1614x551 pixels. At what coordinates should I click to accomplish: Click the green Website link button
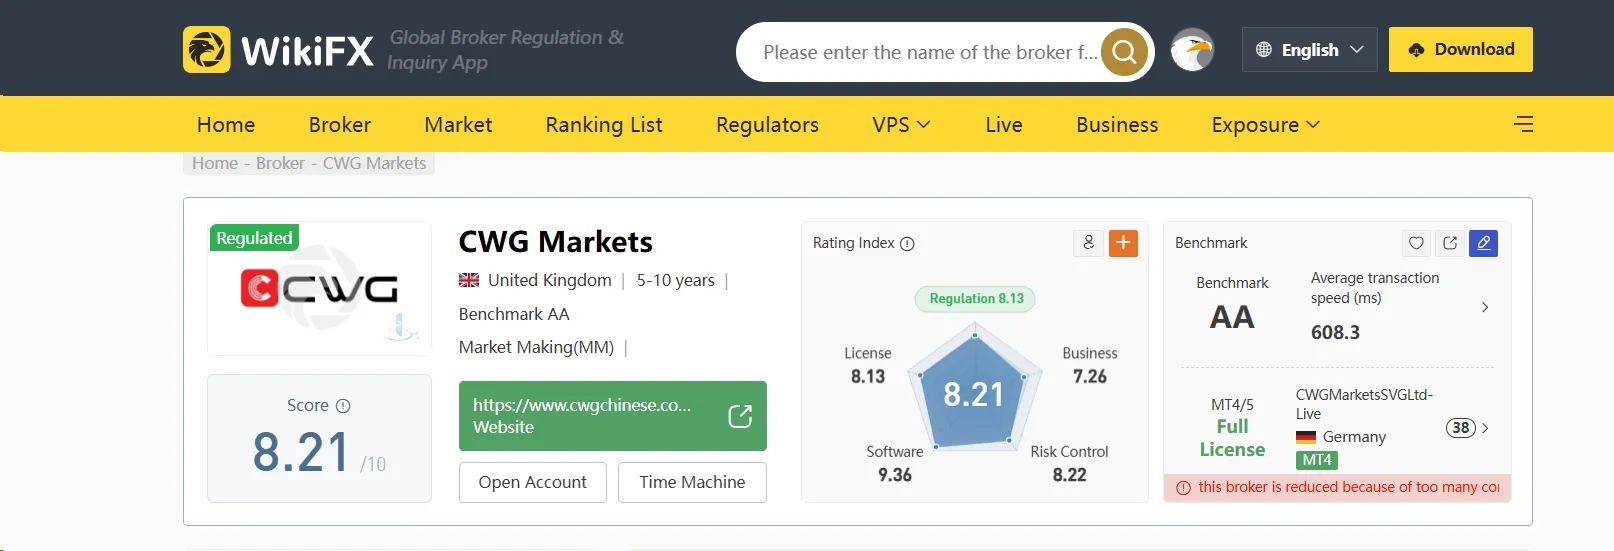coord(612,416)
